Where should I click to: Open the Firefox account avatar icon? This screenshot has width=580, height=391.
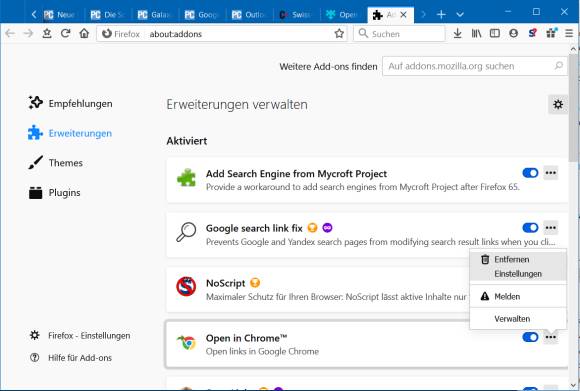513,34
